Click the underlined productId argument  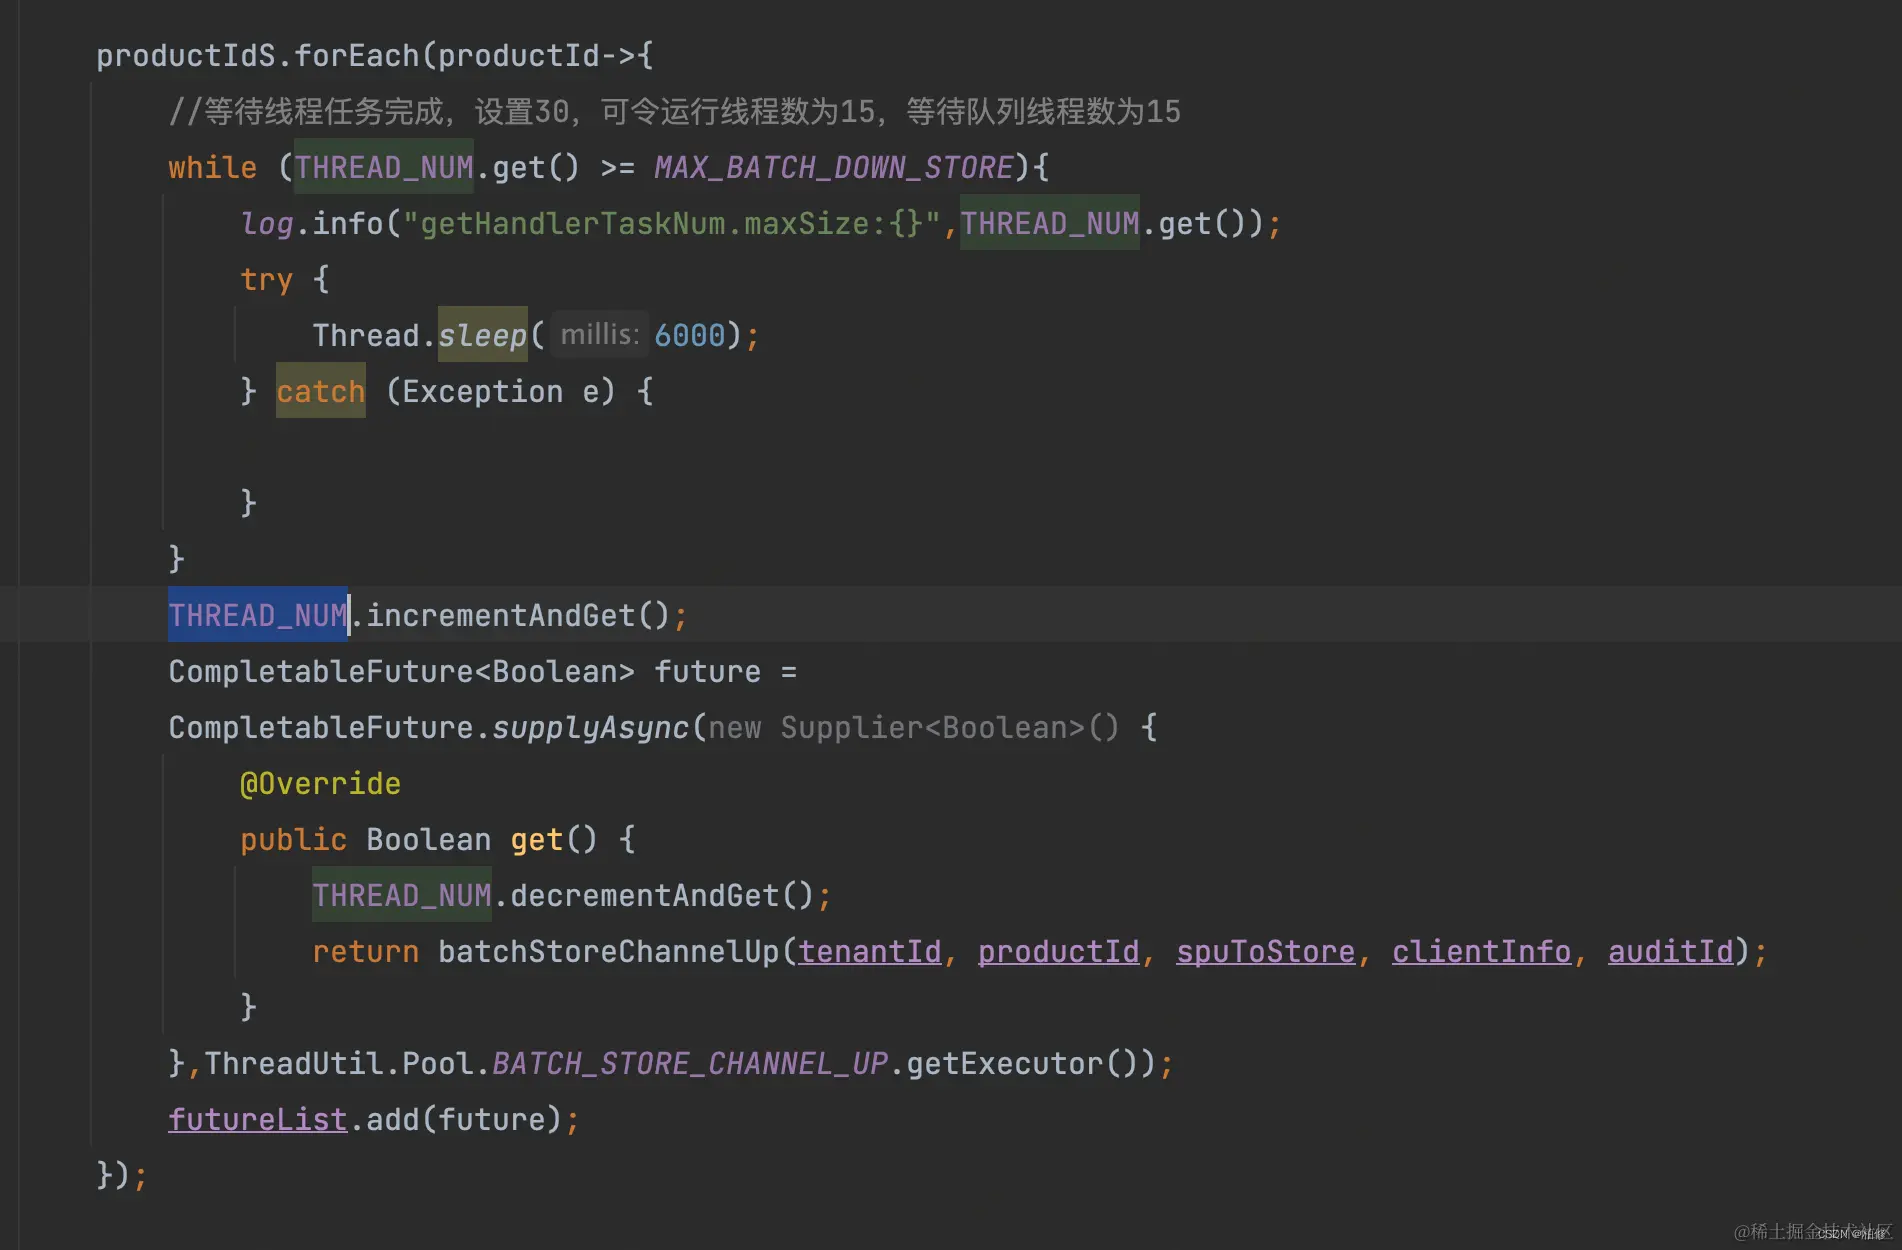click(x=1059, y=952)
